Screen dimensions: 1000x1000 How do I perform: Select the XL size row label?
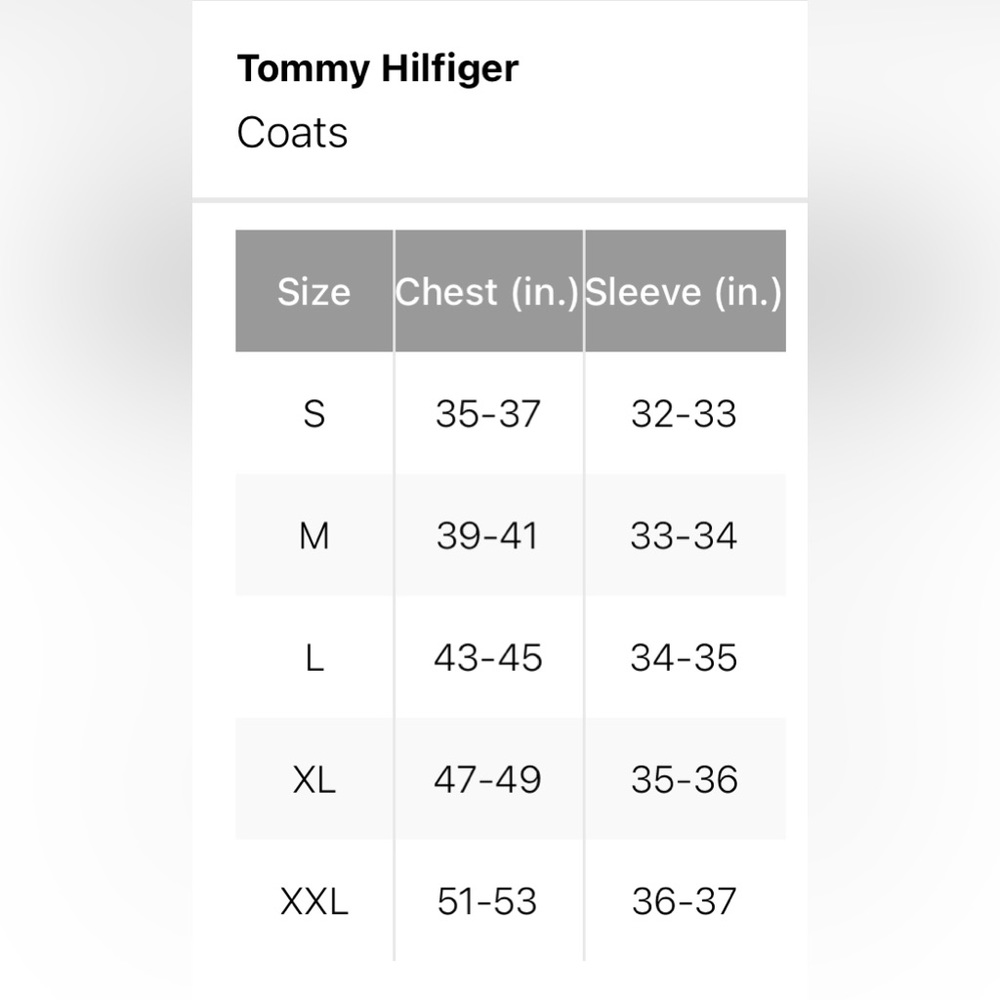click(314, 779)
